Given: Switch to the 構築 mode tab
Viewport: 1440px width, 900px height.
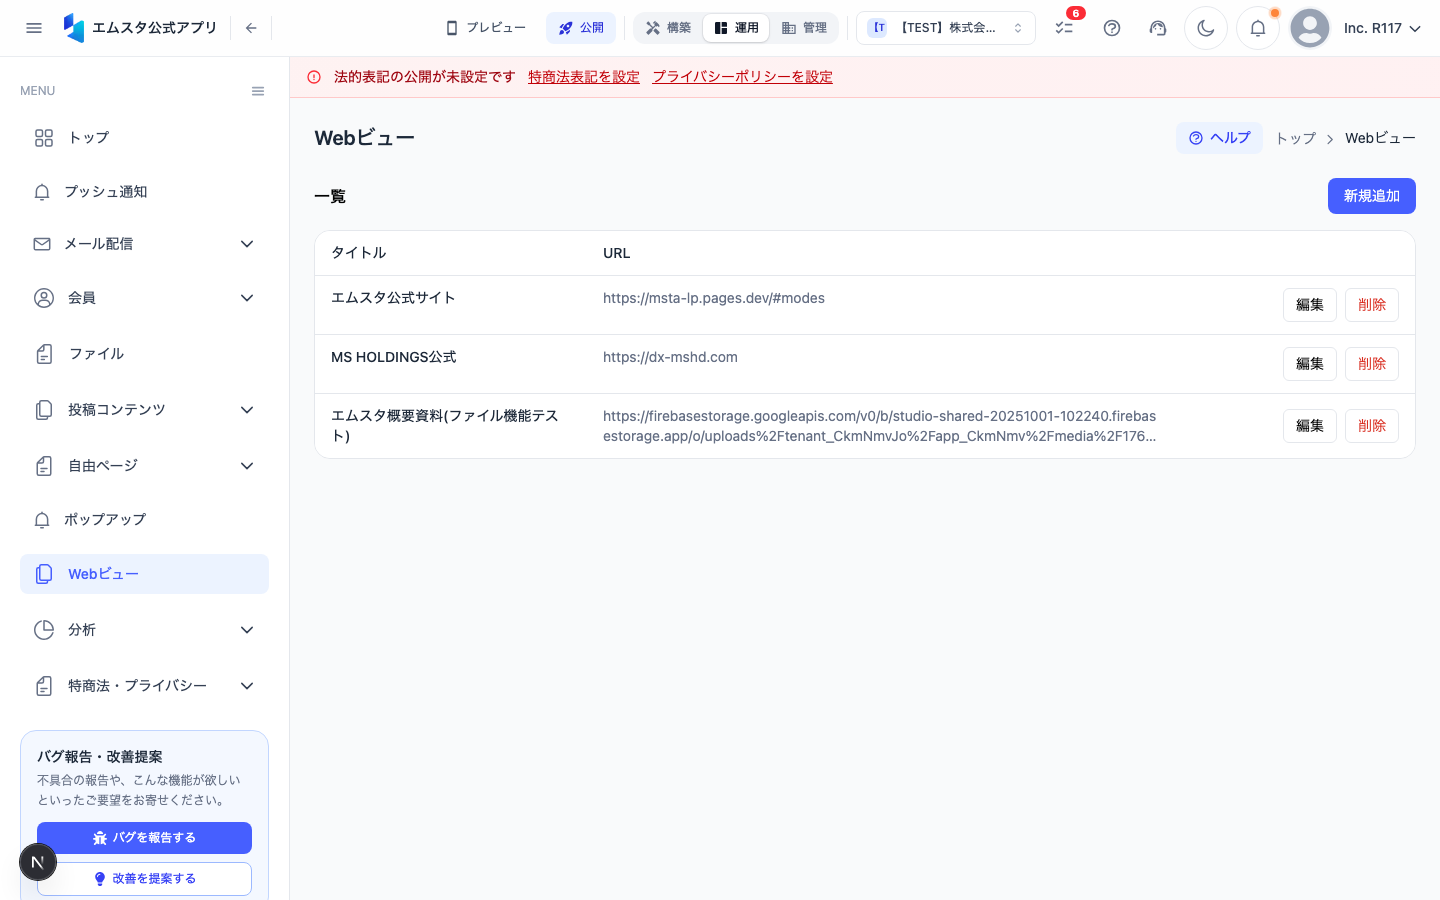Looking at the screenshot, I should 669,28.
